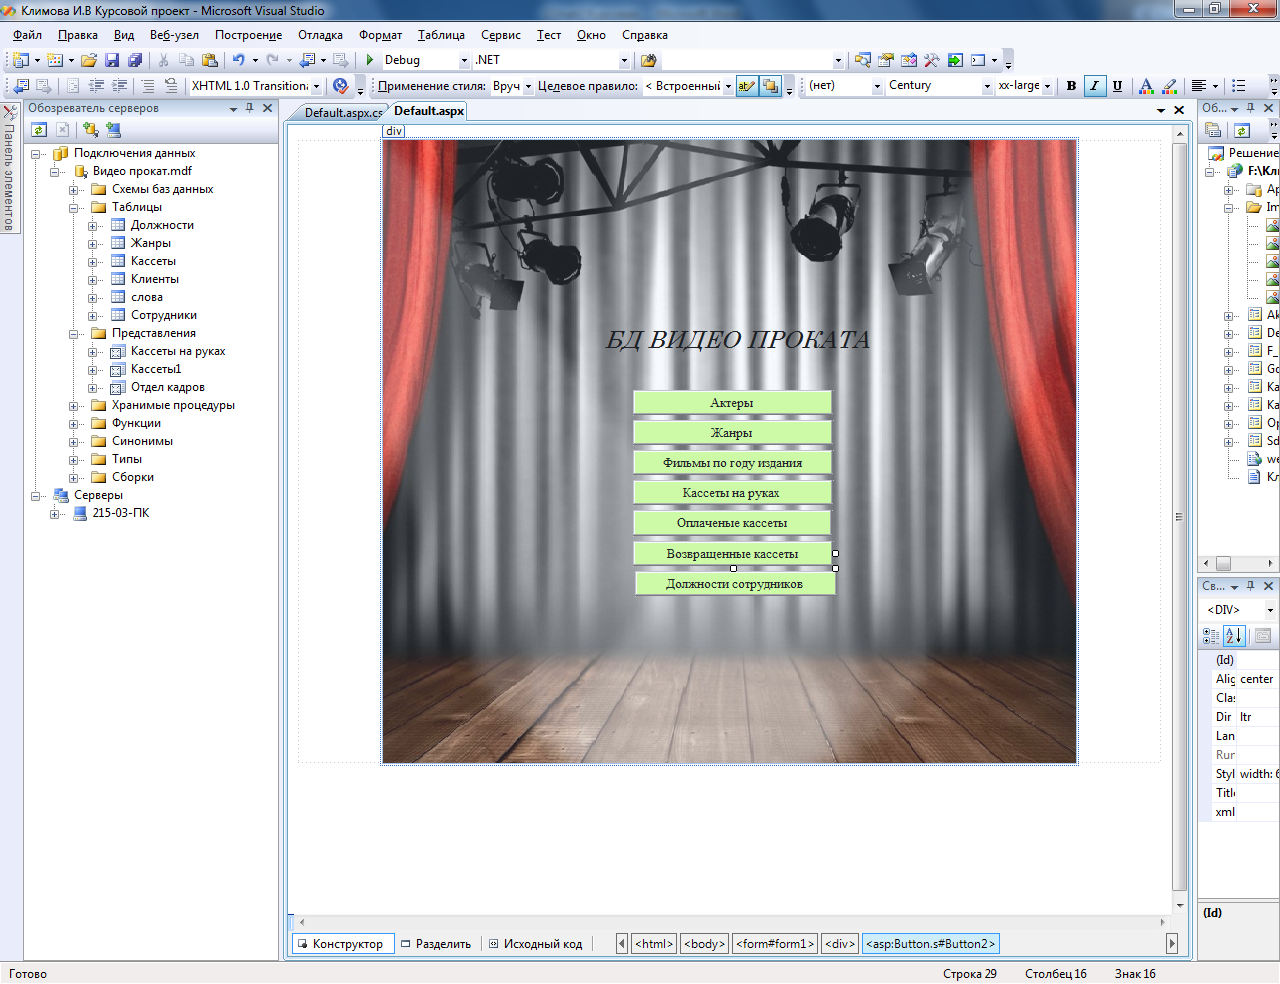Toggle Underline formatting
Screen dimensions: 1280x984
[1117, 86]
